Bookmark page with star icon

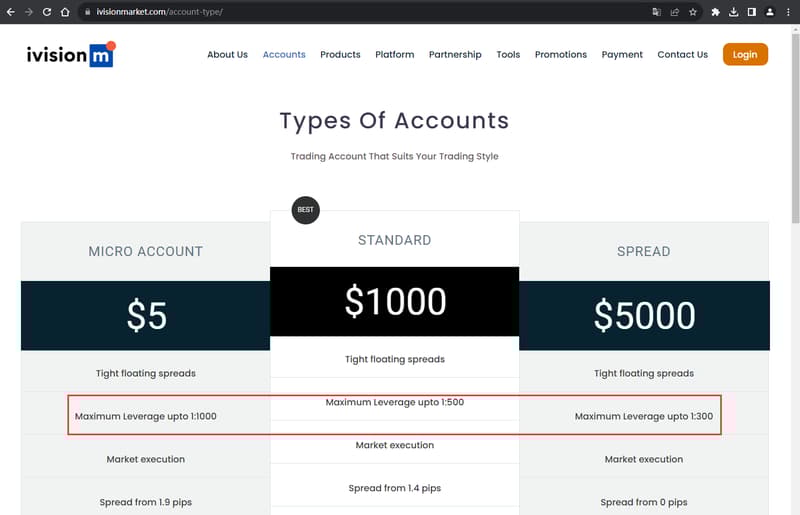pos(692,12)
